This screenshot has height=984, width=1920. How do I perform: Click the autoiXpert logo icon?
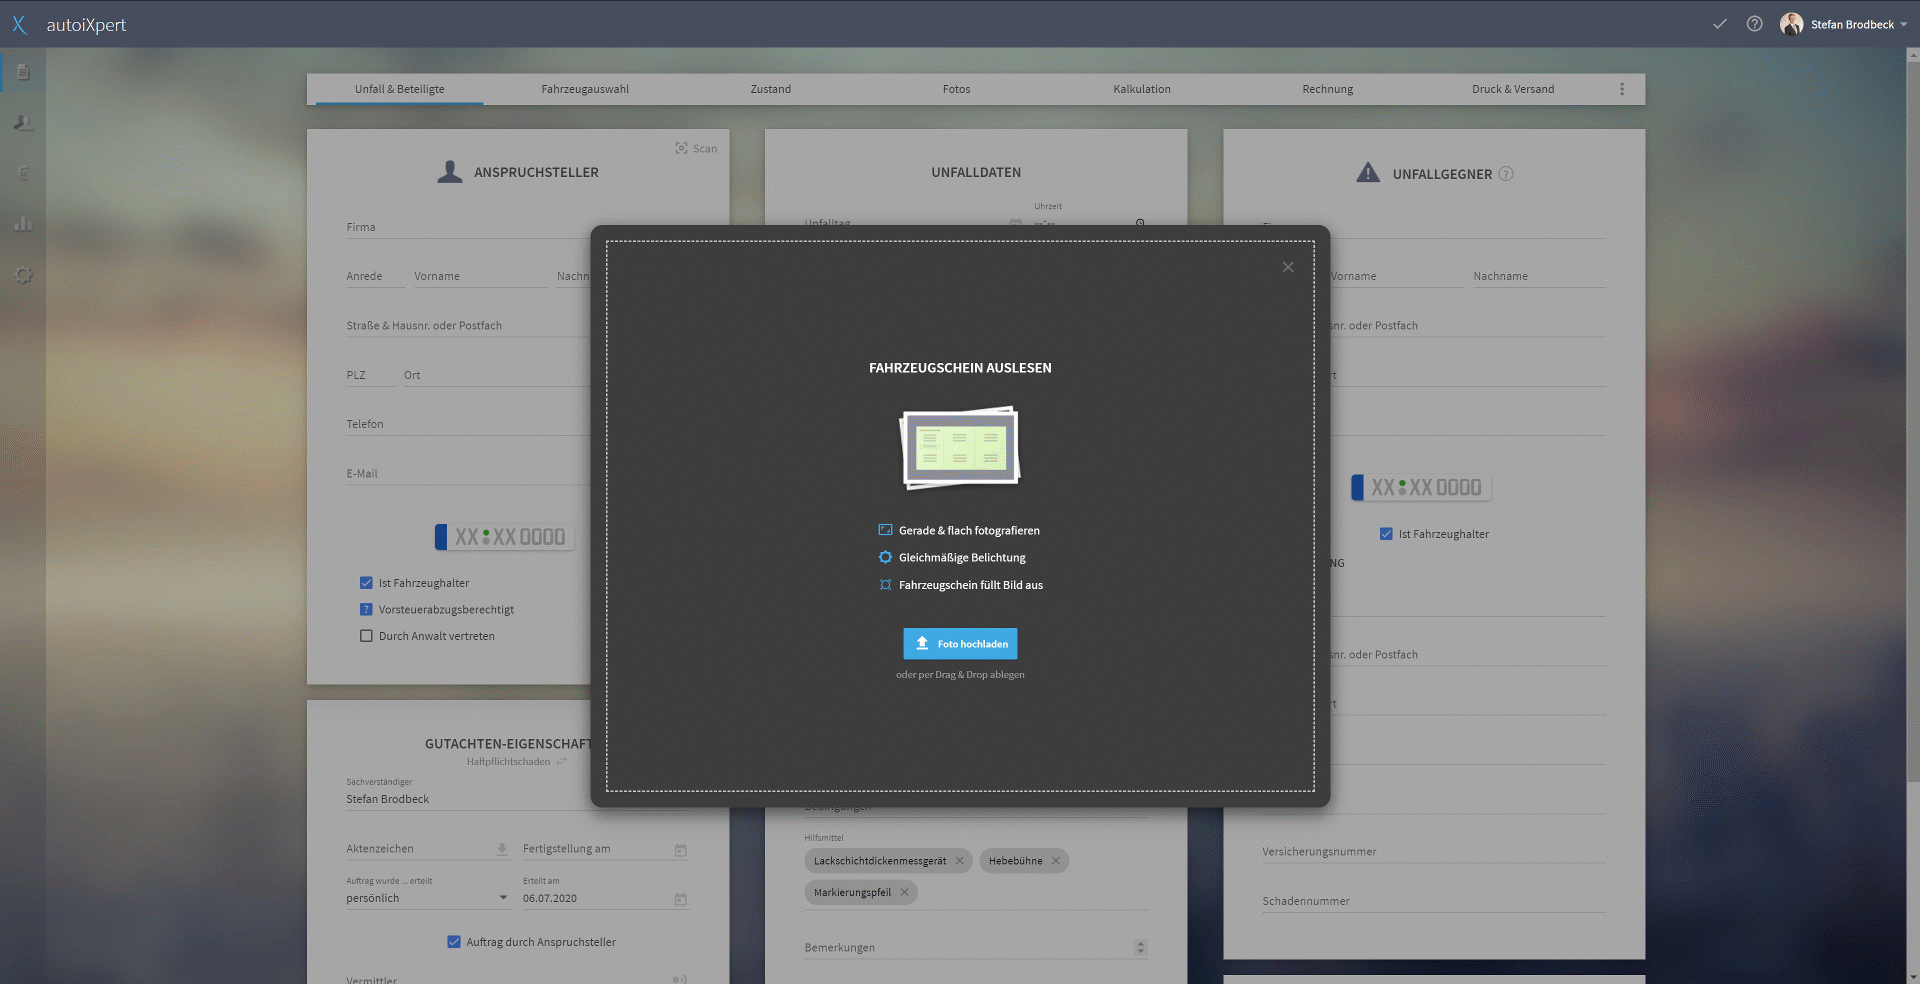(19, 25)
